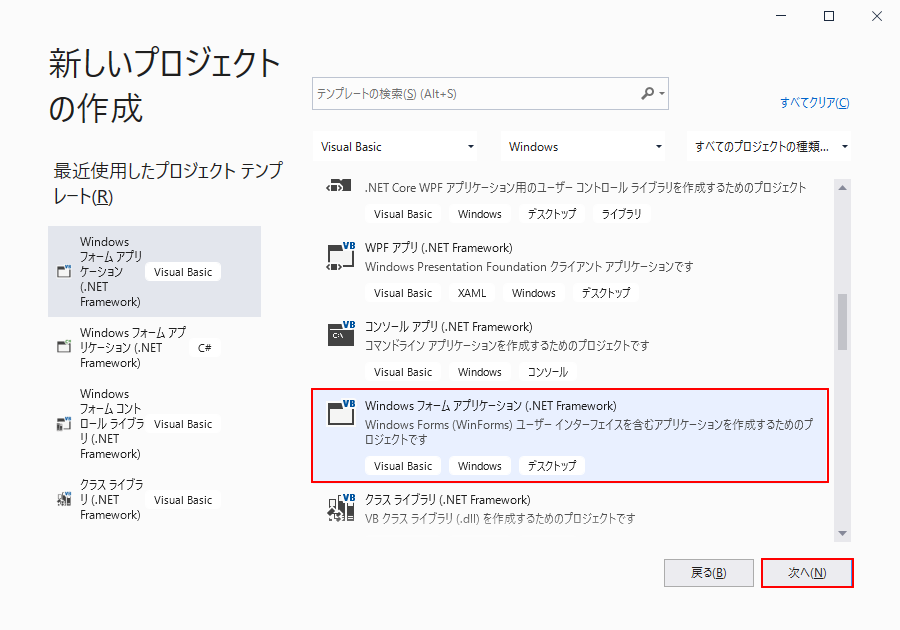900x630 pixels.
Task: Click ライブラリ tag in top row
Action: [621, 214]
